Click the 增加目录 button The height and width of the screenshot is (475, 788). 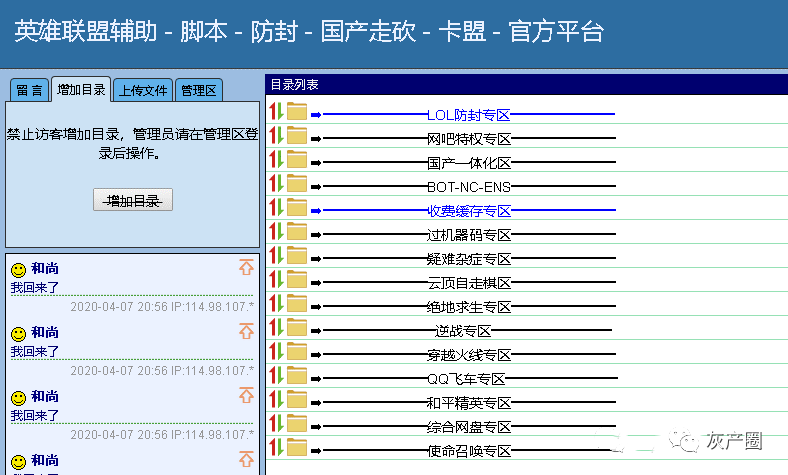[x=133, y=200]
